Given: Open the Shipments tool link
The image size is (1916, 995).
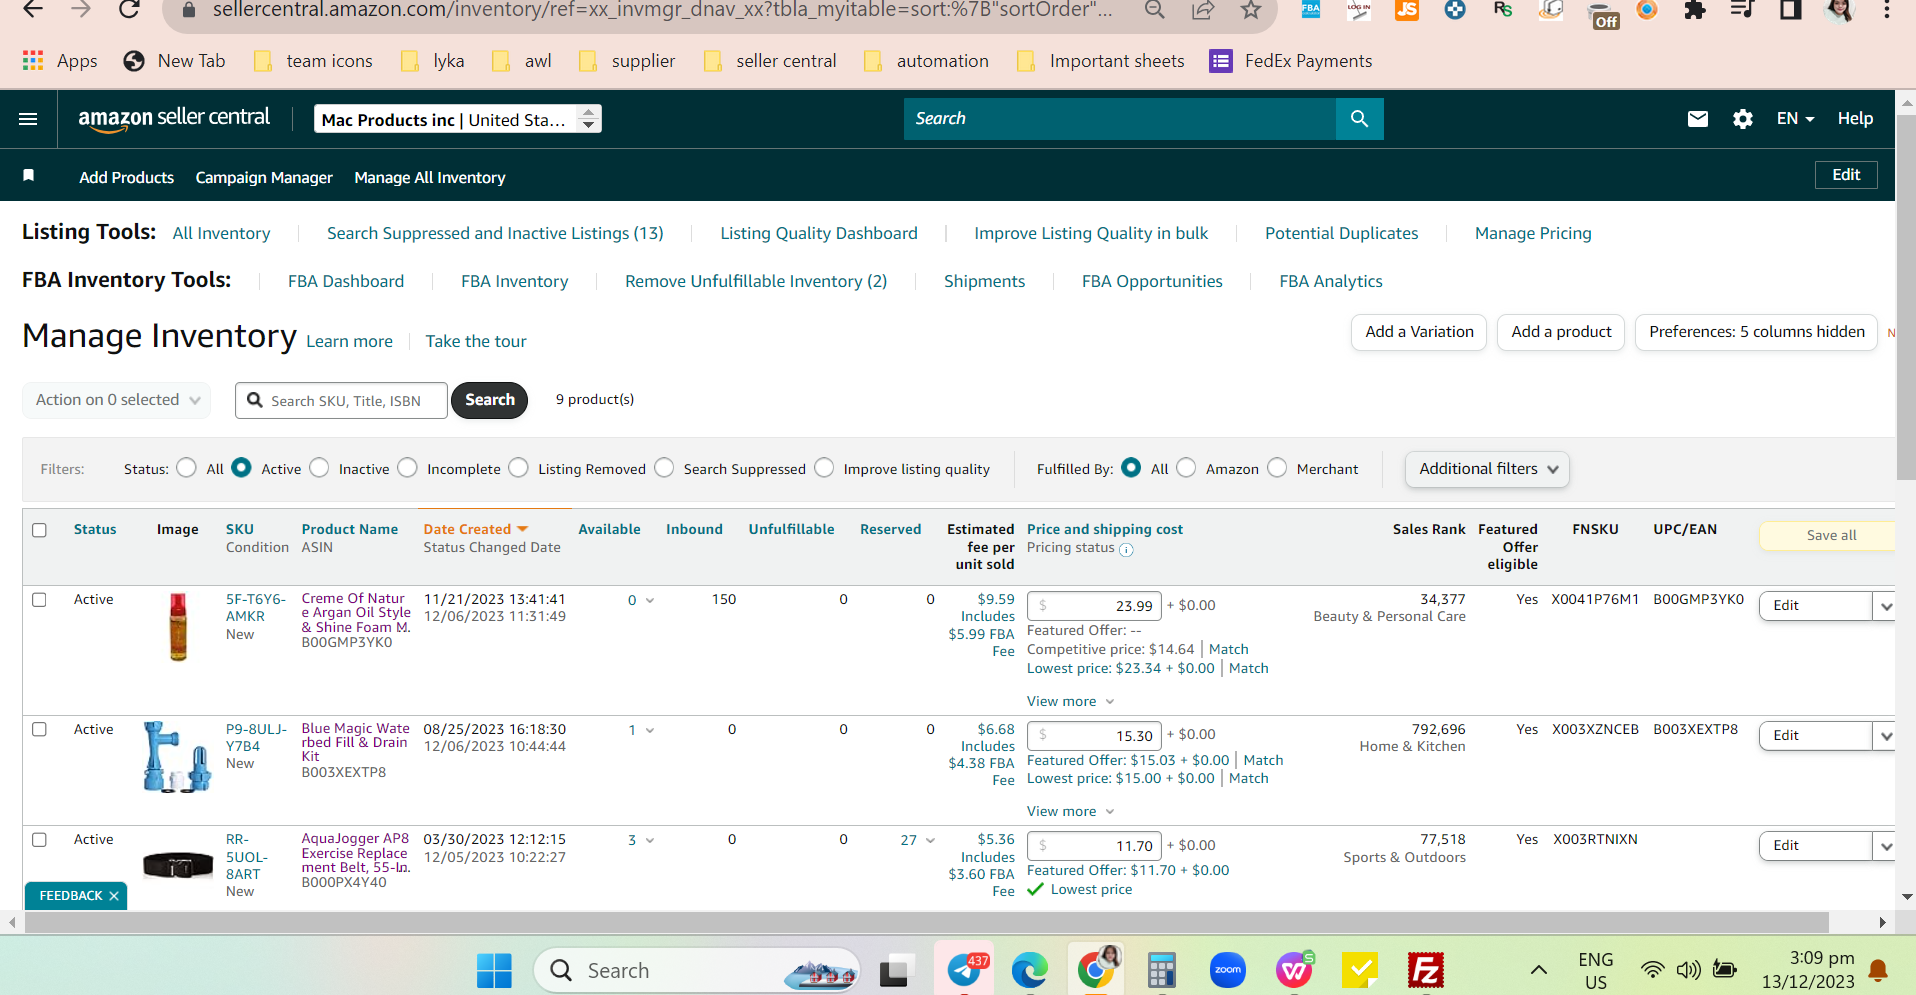Looking at the screenshot, I should tap(984, 282).
